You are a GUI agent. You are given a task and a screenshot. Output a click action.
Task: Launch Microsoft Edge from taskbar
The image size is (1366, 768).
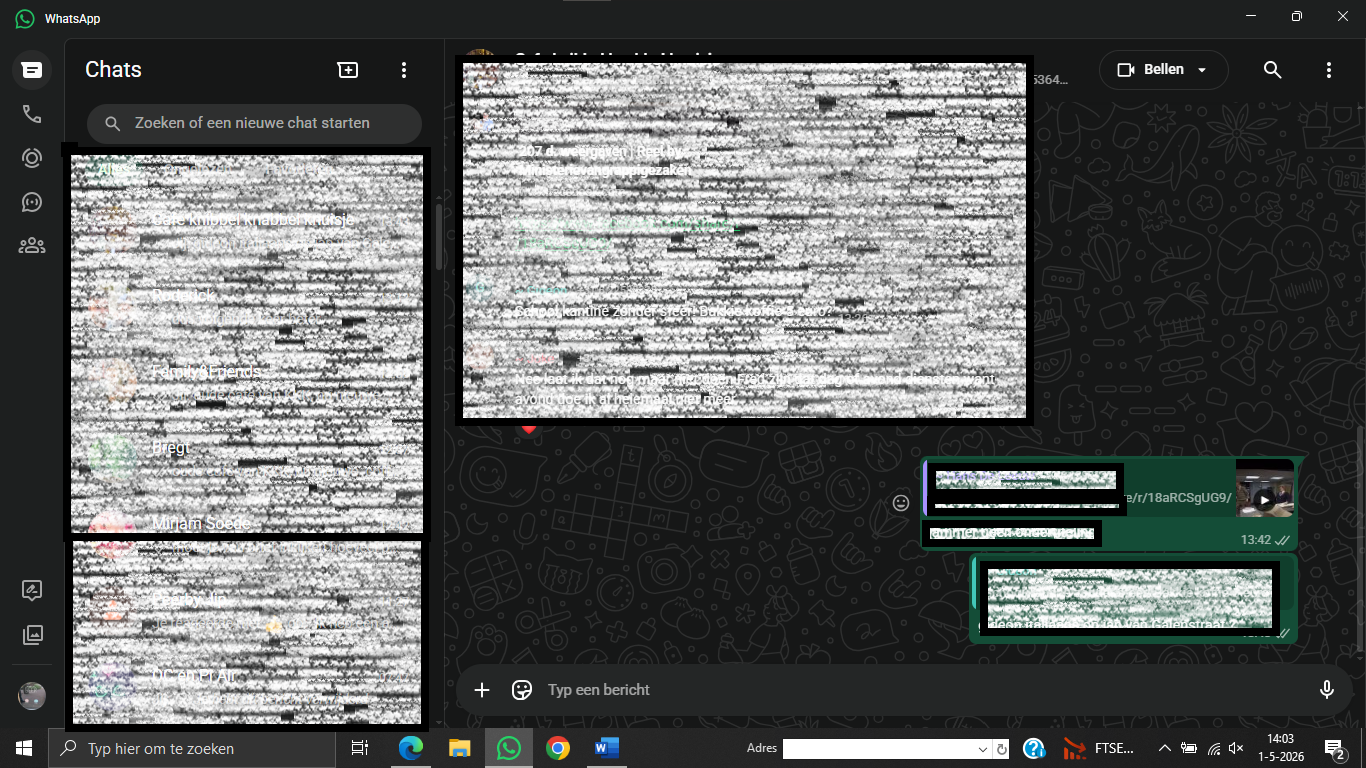pos(411,748)
